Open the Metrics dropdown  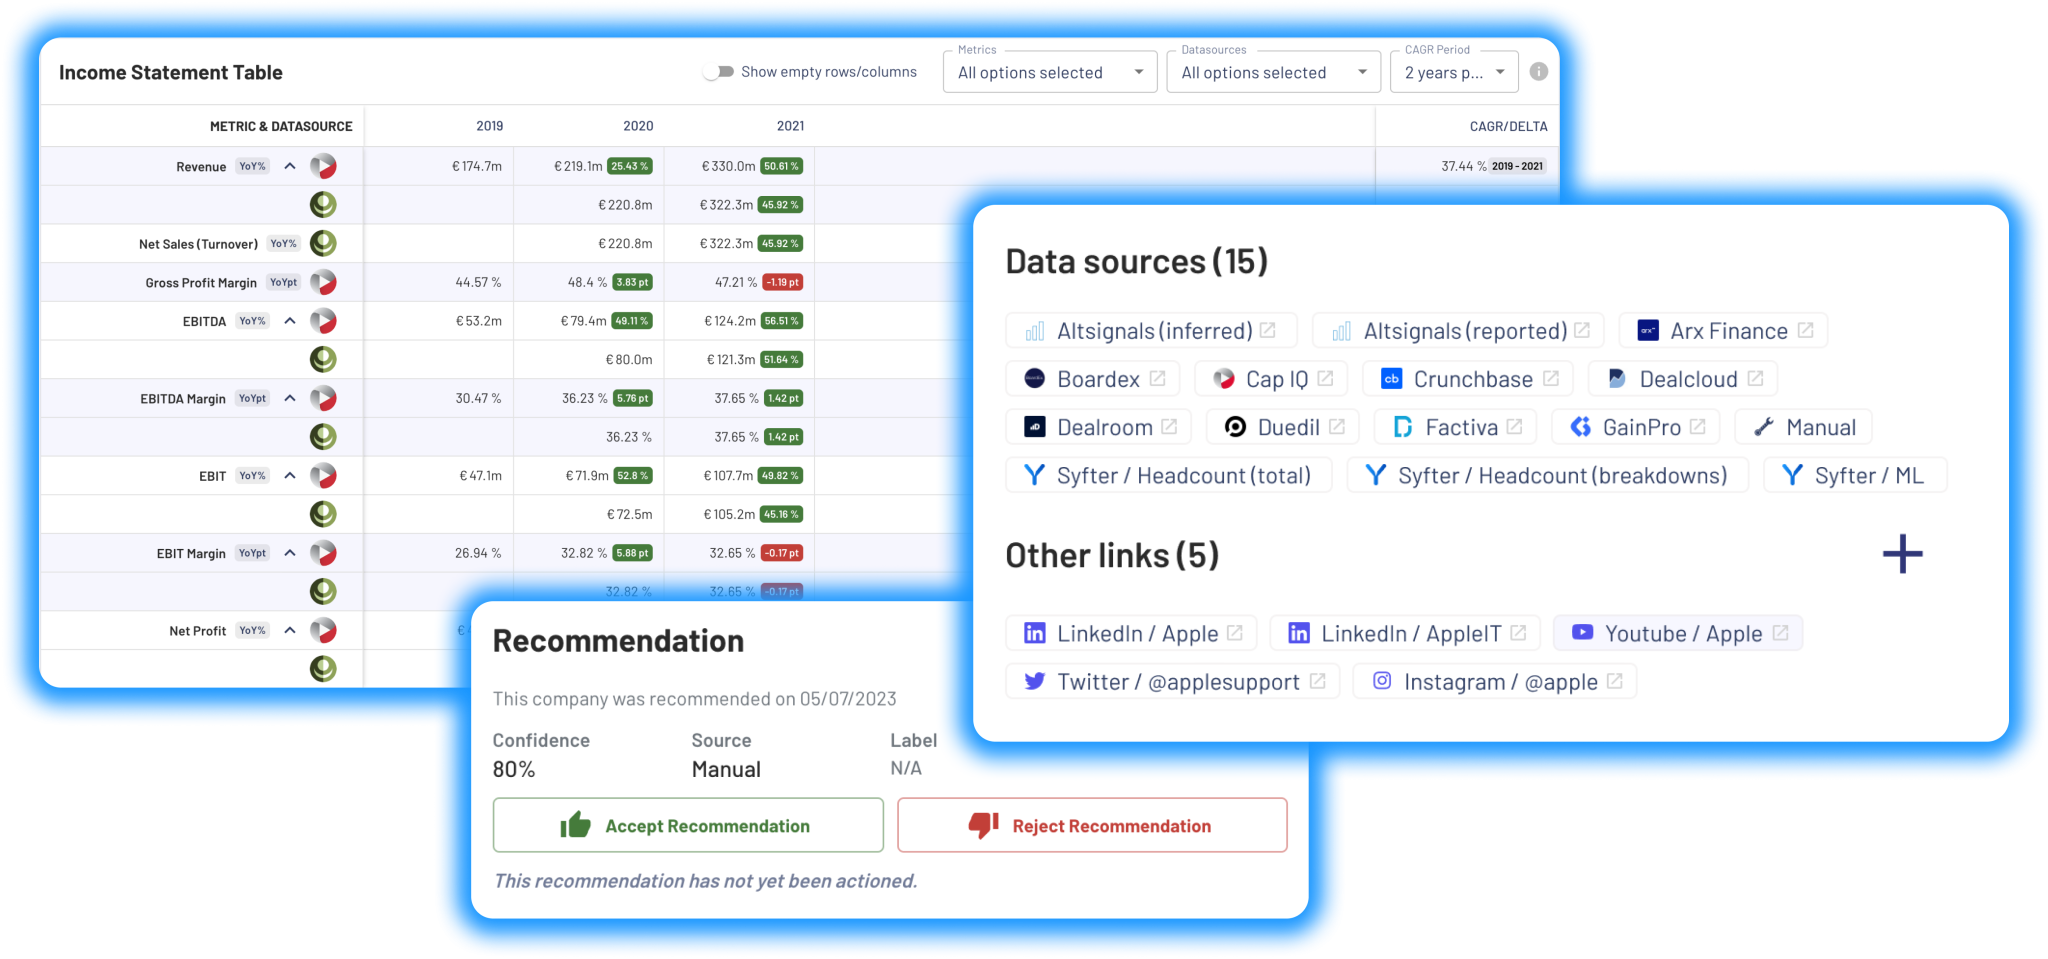(x=1050, y=72)
